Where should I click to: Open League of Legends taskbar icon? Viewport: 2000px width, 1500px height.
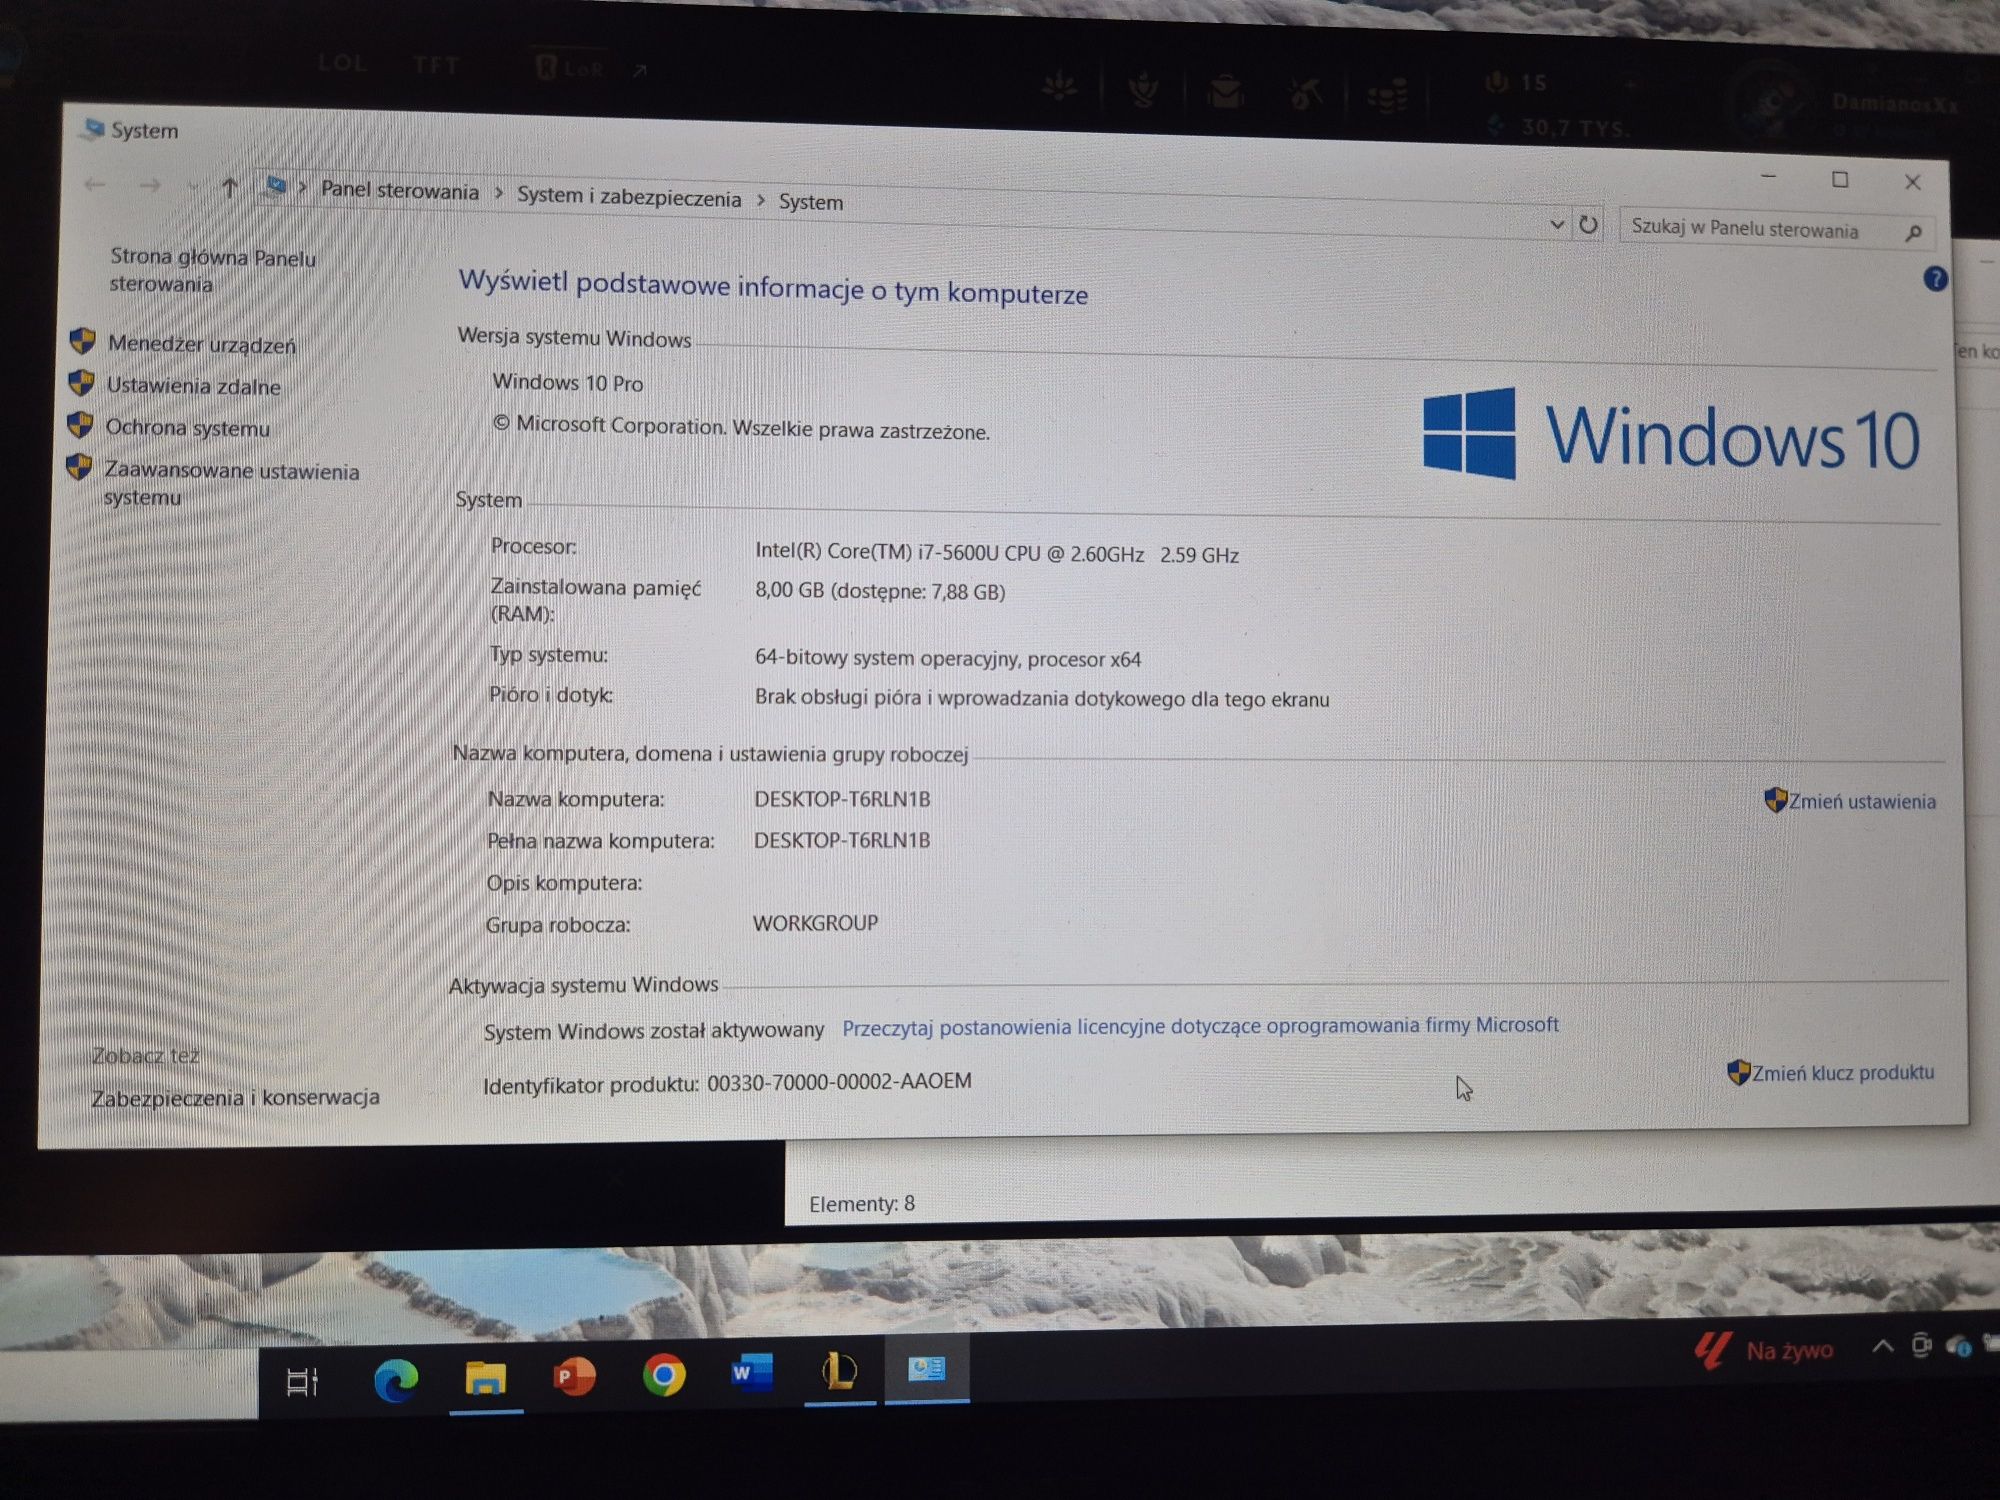tap(839, 1370)
